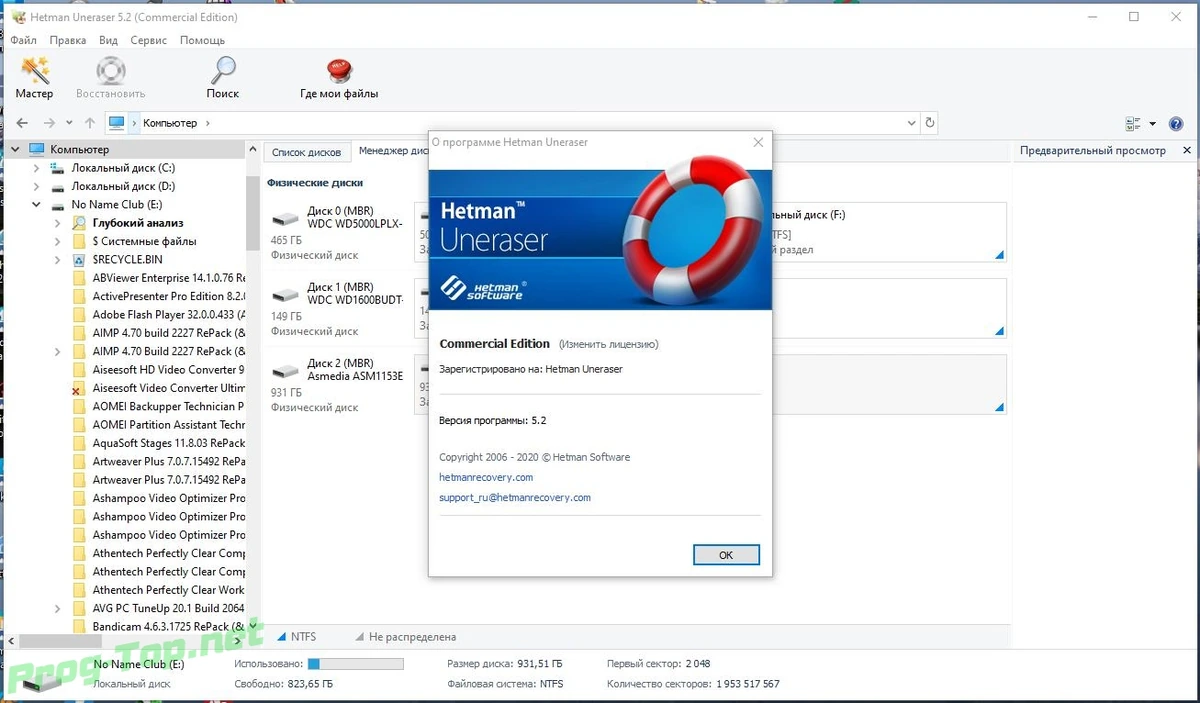Select ActivePresenter Pro Edition 8.2 folder
1200x703 pixels.
[x=169, y=296]
